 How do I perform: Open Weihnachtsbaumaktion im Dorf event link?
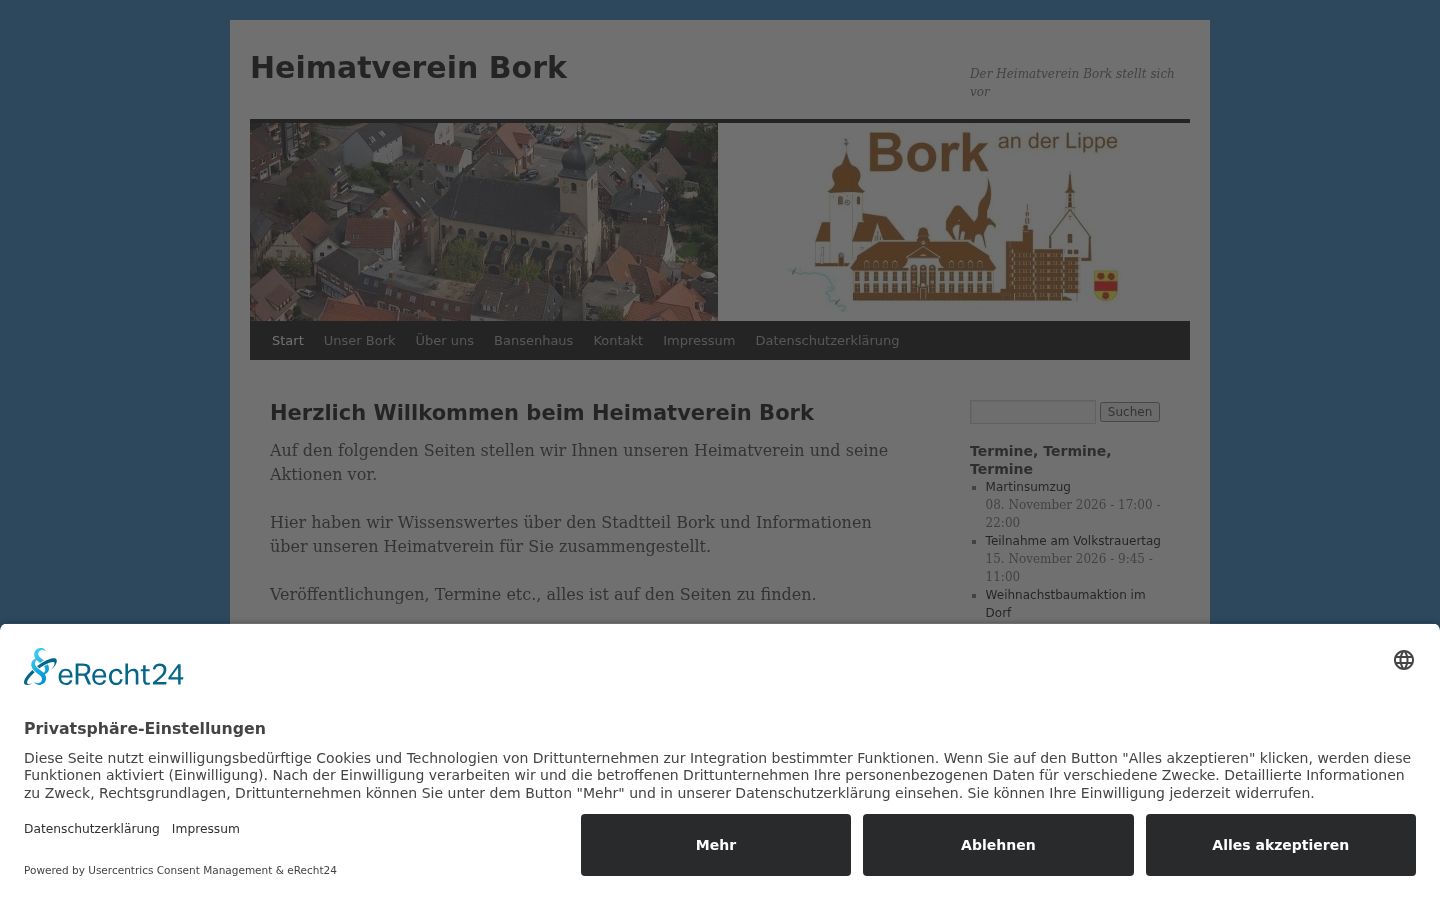pyautogui.click(x=1065, y=604)
